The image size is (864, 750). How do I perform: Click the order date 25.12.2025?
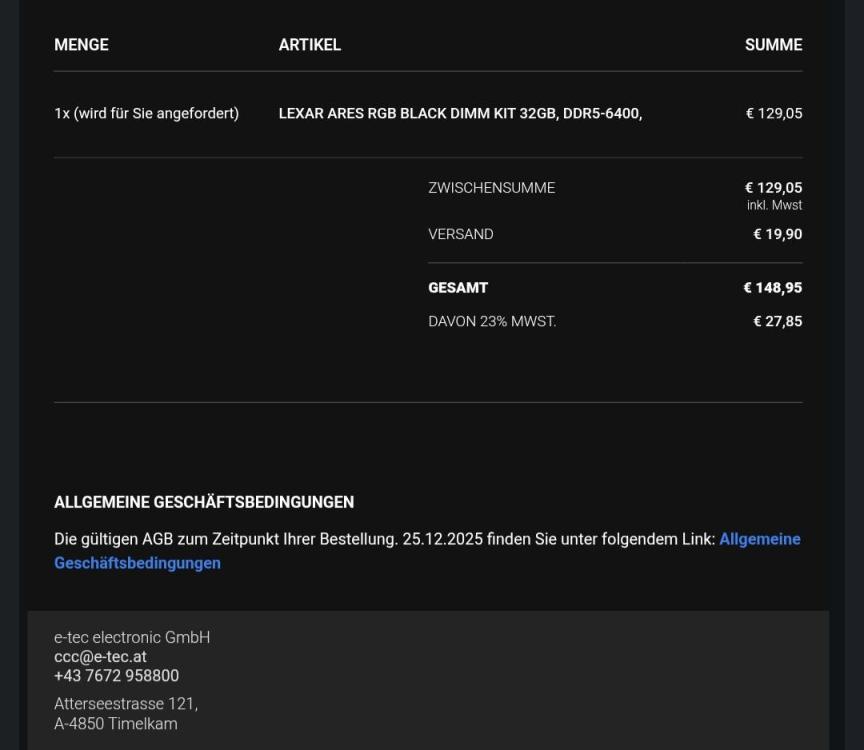pos(442,539)
